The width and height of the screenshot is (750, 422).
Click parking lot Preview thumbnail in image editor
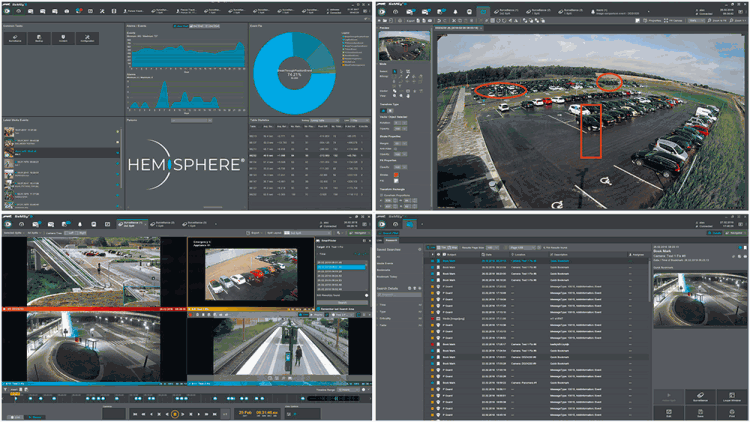point(404,46)
